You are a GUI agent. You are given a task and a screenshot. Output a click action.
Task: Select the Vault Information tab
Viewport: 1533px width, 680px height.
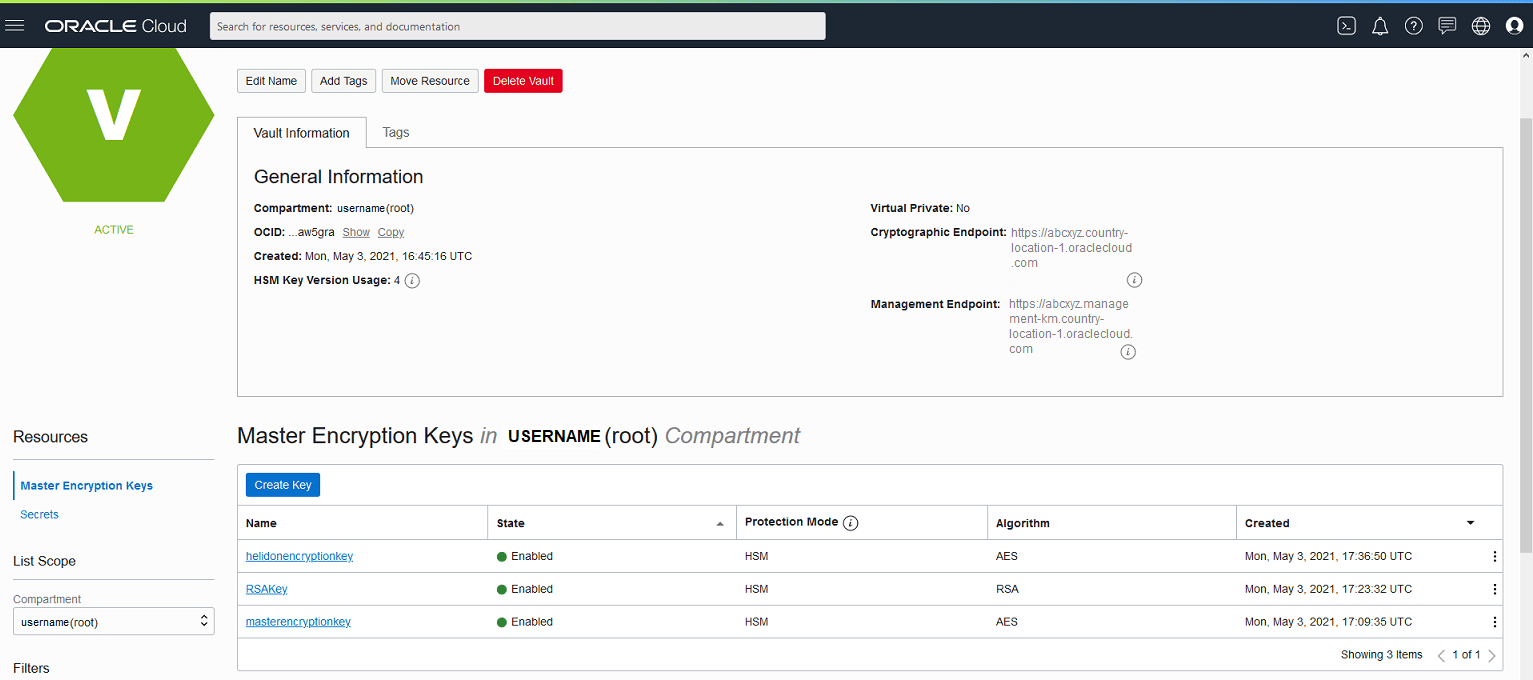pos(302,133)
